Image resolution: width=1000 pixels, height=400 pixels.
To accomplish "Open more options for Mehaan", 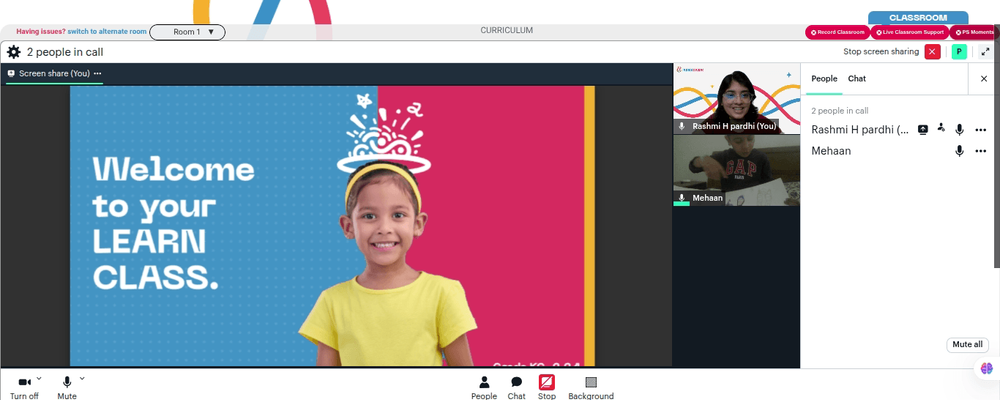I will [981, 151].
